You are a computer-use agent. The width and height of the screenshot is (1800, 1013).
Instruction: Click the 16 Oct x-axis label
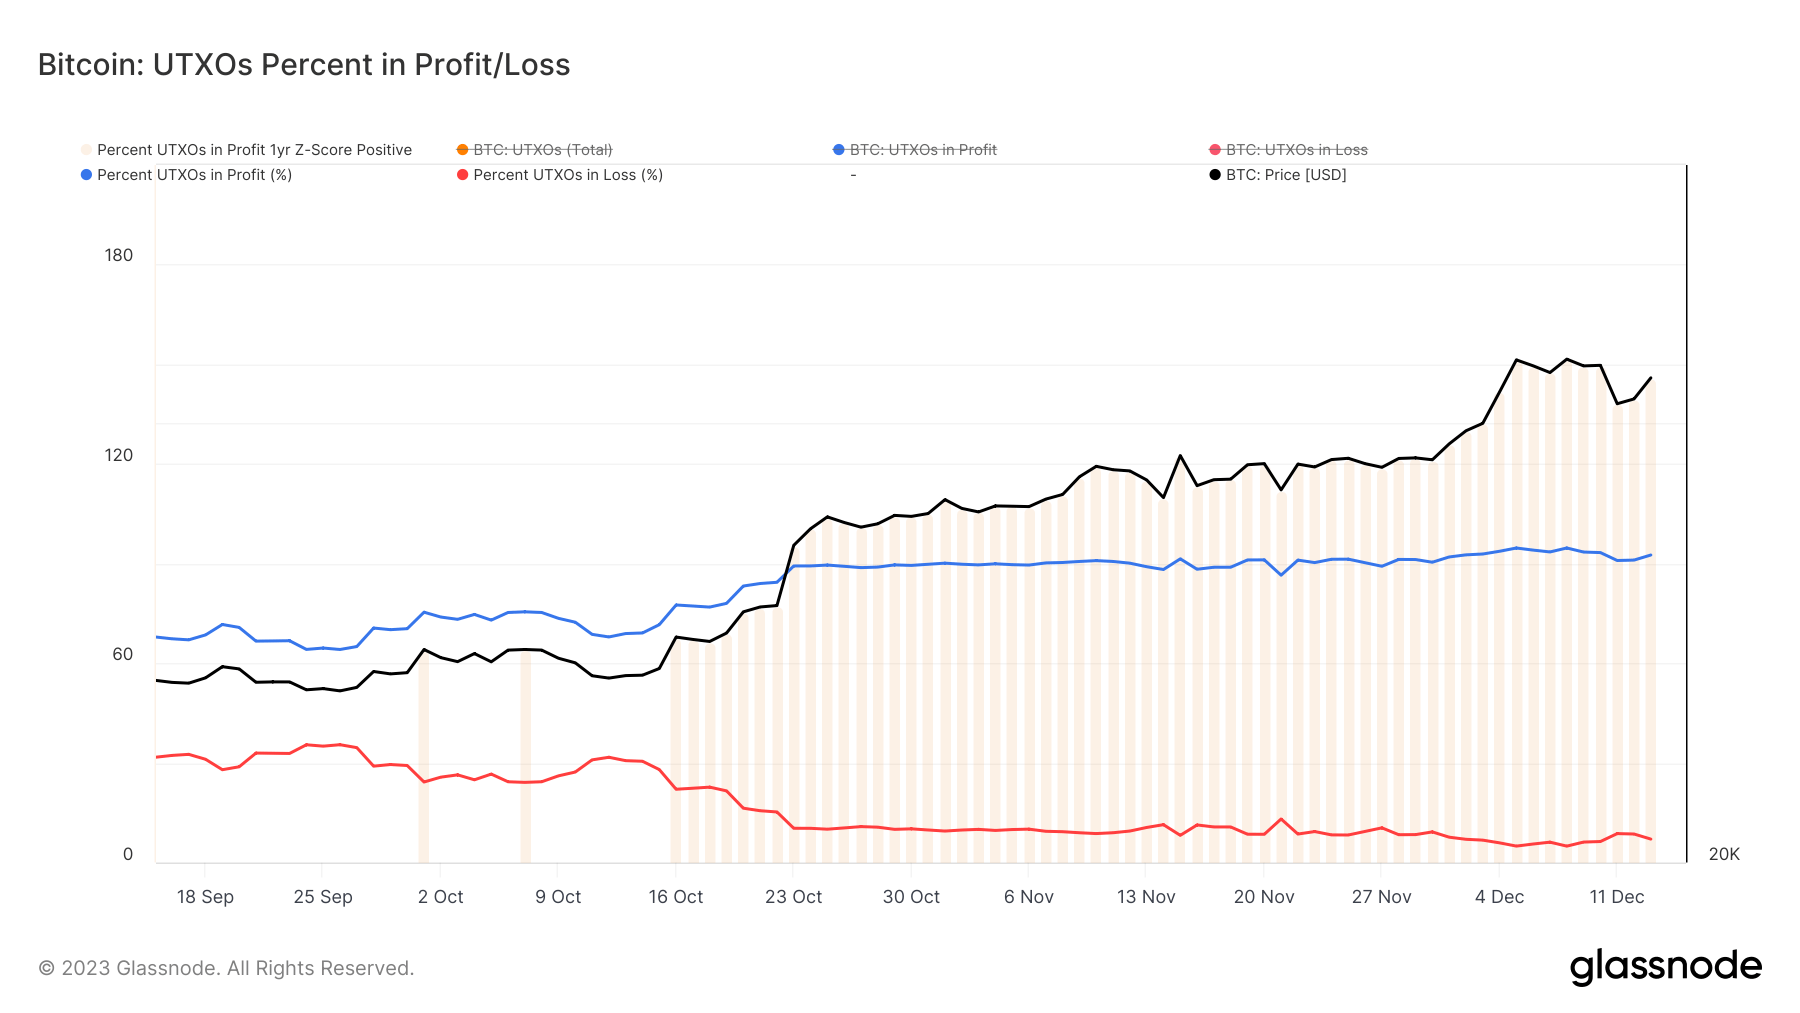676,897
